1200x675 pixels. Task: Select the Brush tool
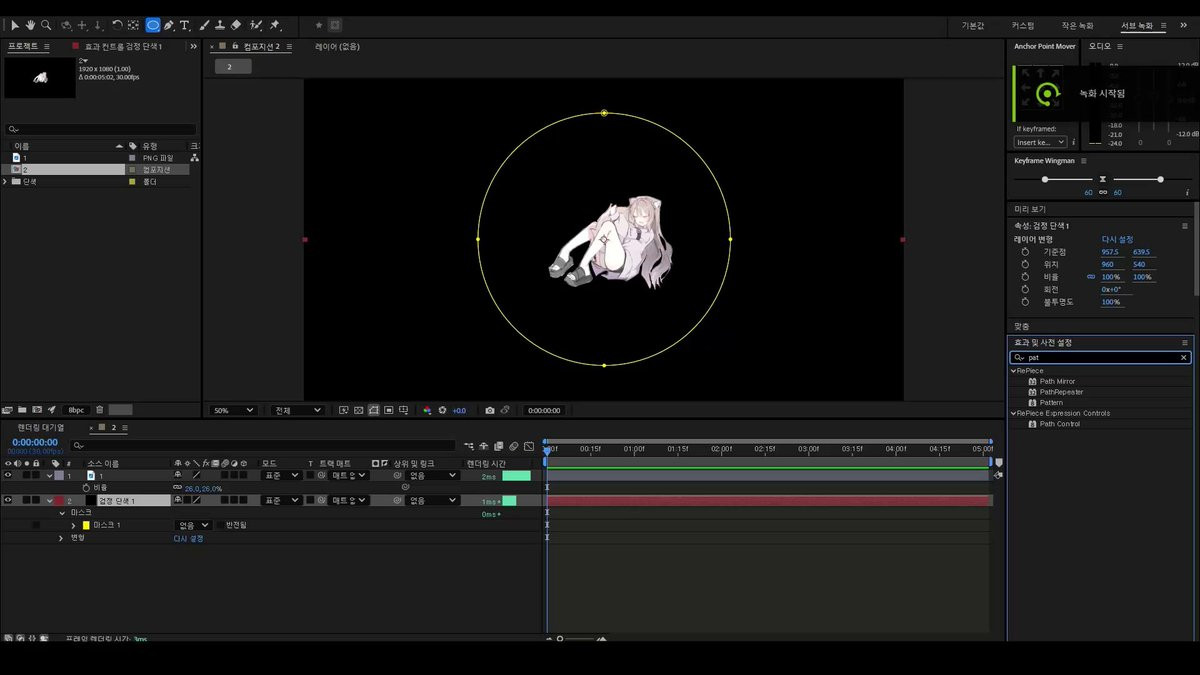(x=204, y=25)
